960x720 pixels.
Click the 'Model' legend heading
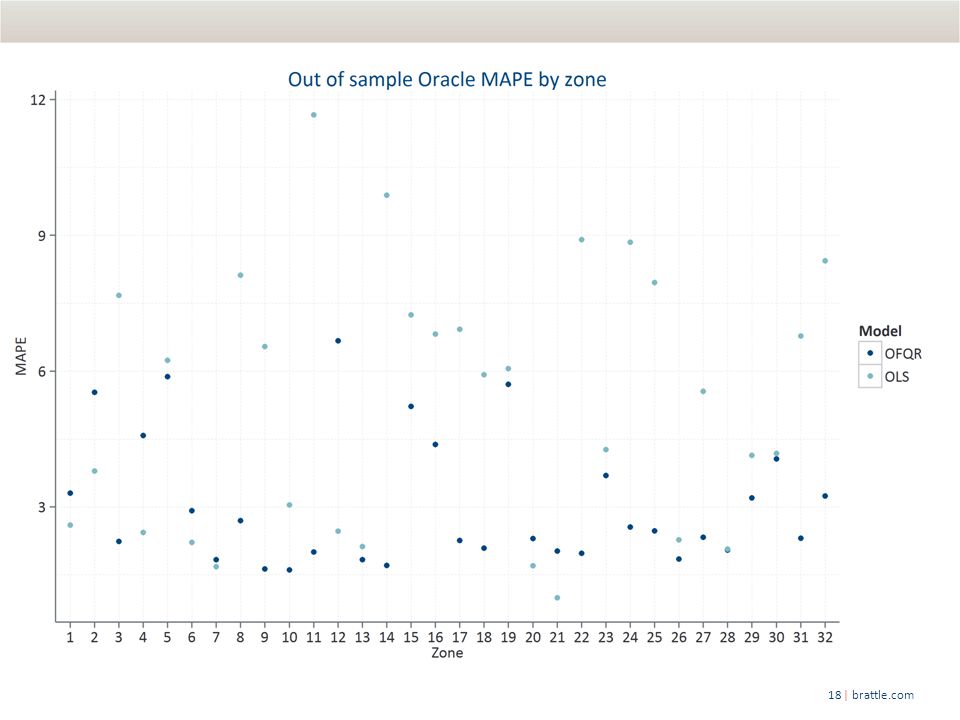coord(880,331)
